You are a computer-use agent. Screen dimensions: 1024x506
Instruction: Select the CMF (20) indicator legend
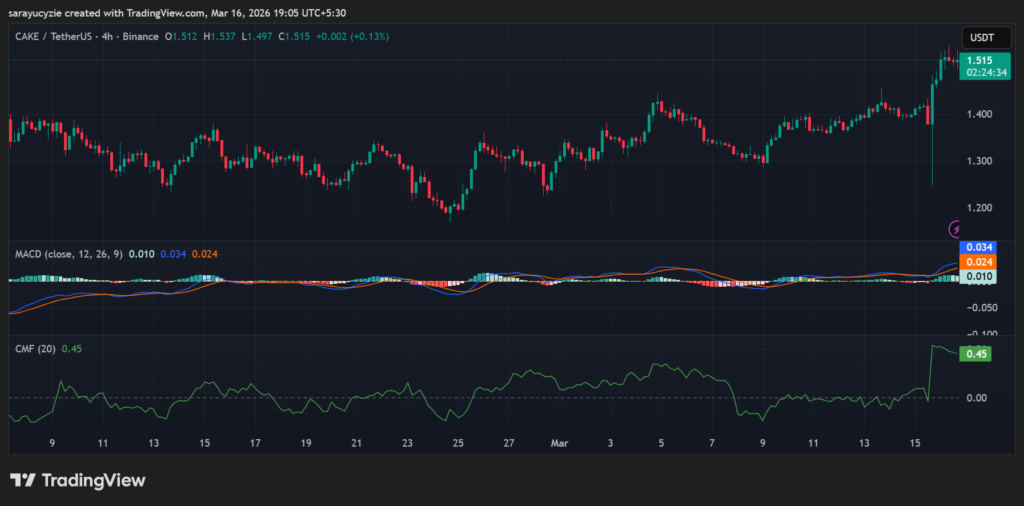[34, 348]
